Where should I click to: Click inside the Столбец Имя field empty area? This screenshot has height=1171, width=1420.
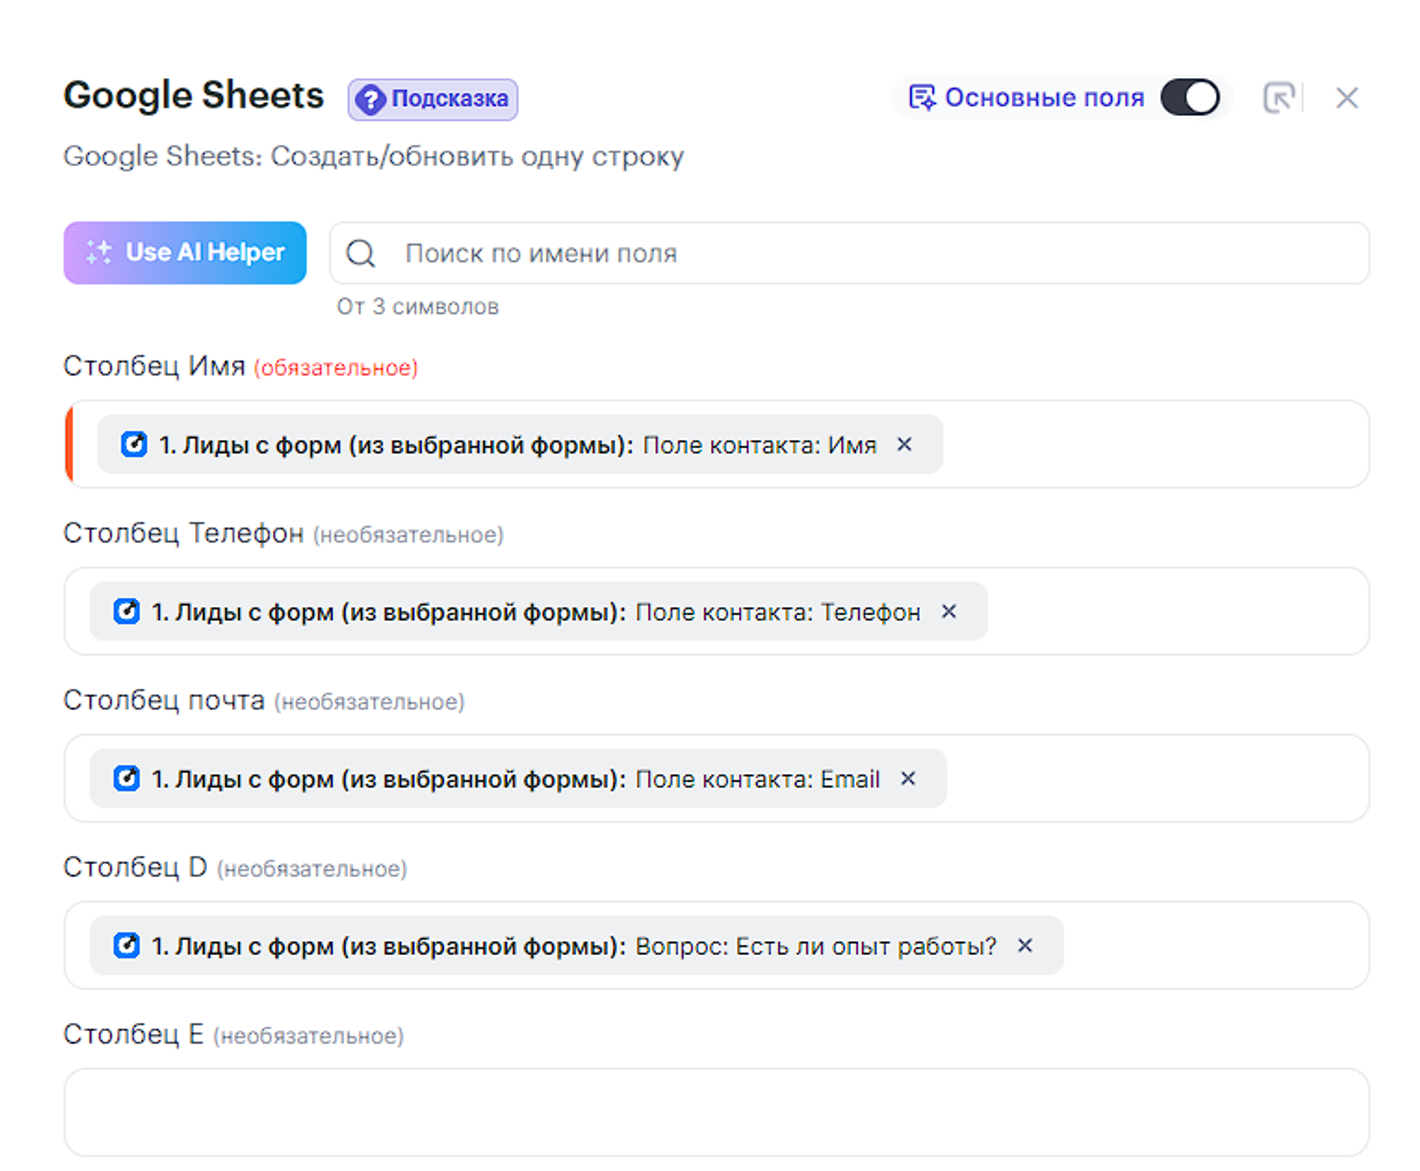(x=1150, y=444)
